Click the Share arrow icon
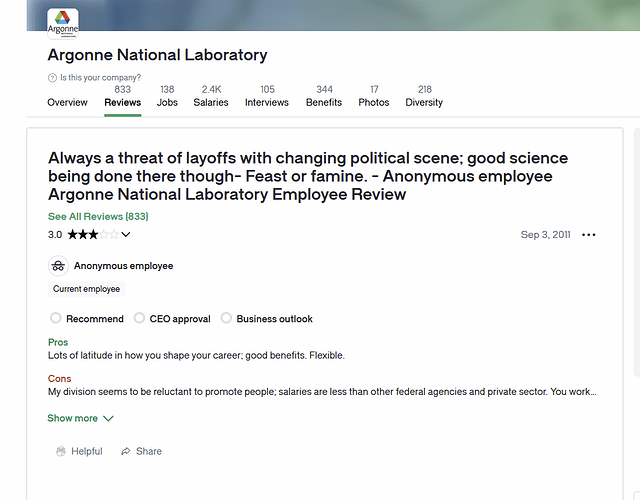 (x=126, y=452)
